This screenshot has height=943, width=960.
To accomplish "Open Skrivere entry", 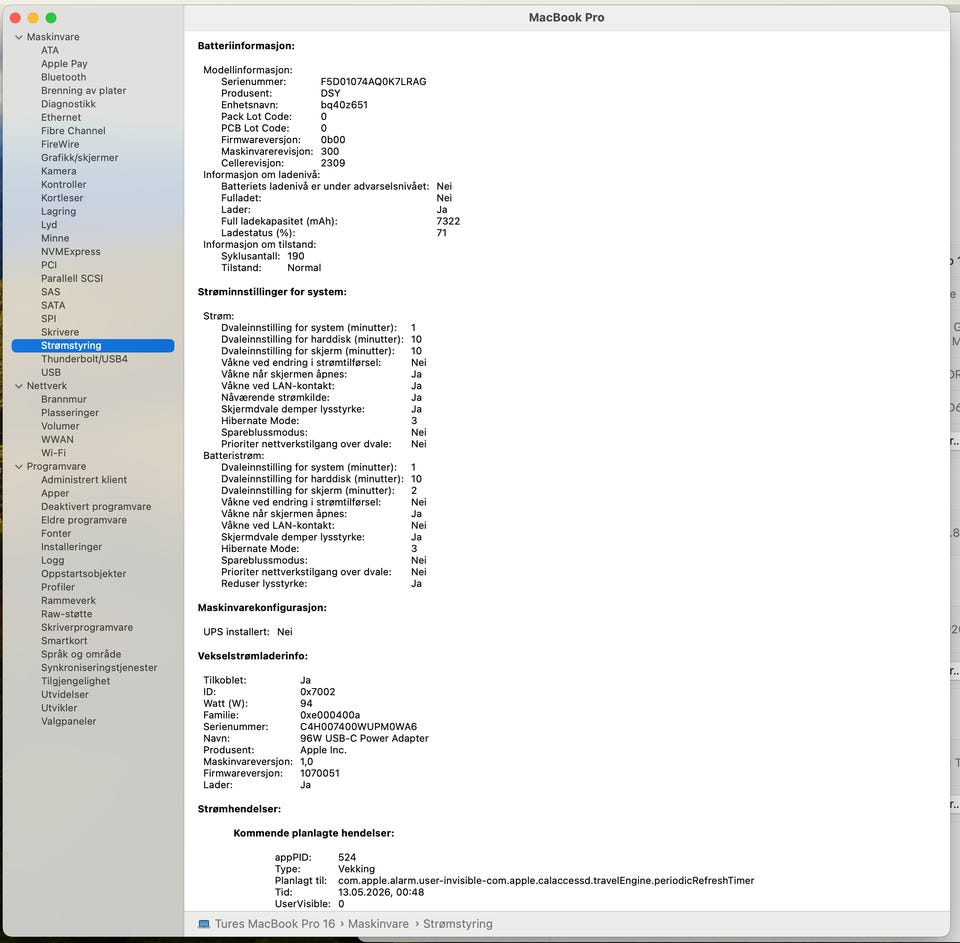I will pyautogui.click(x=60, y=332).
